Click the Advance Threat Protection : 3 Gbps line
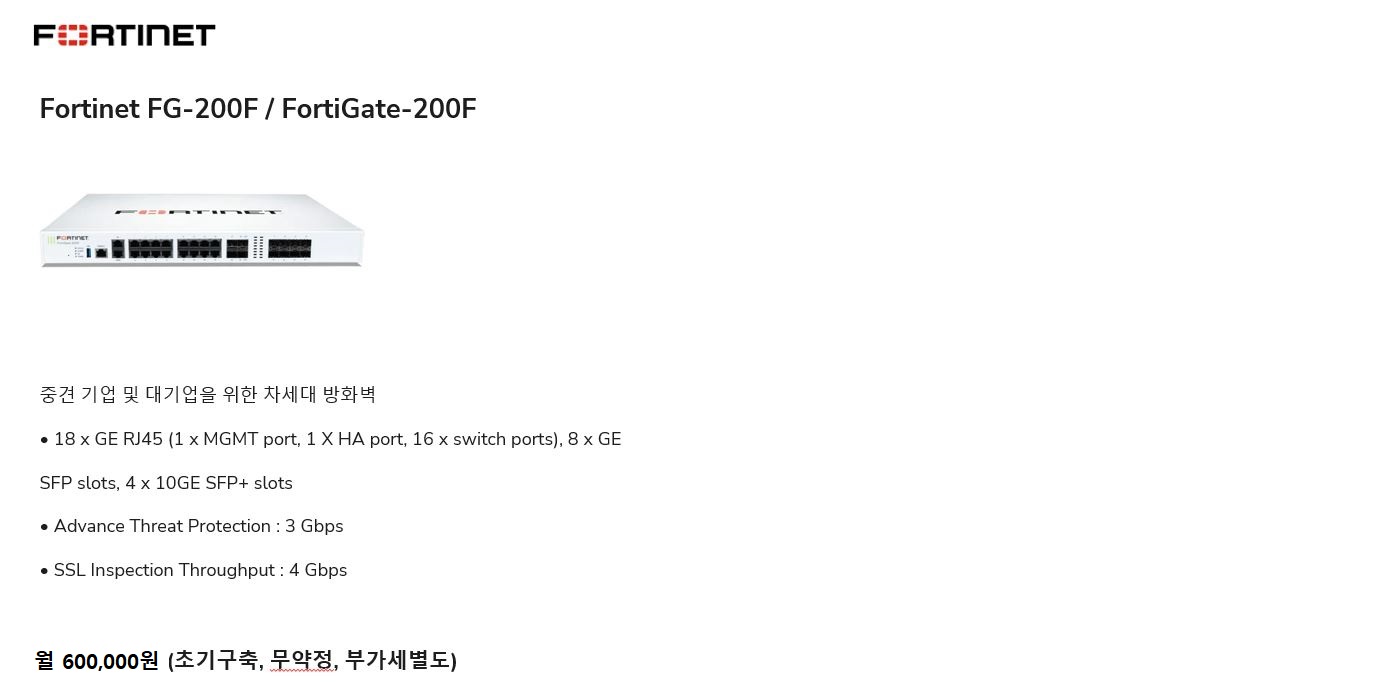 pyautogui.click(x=191, y=526)
